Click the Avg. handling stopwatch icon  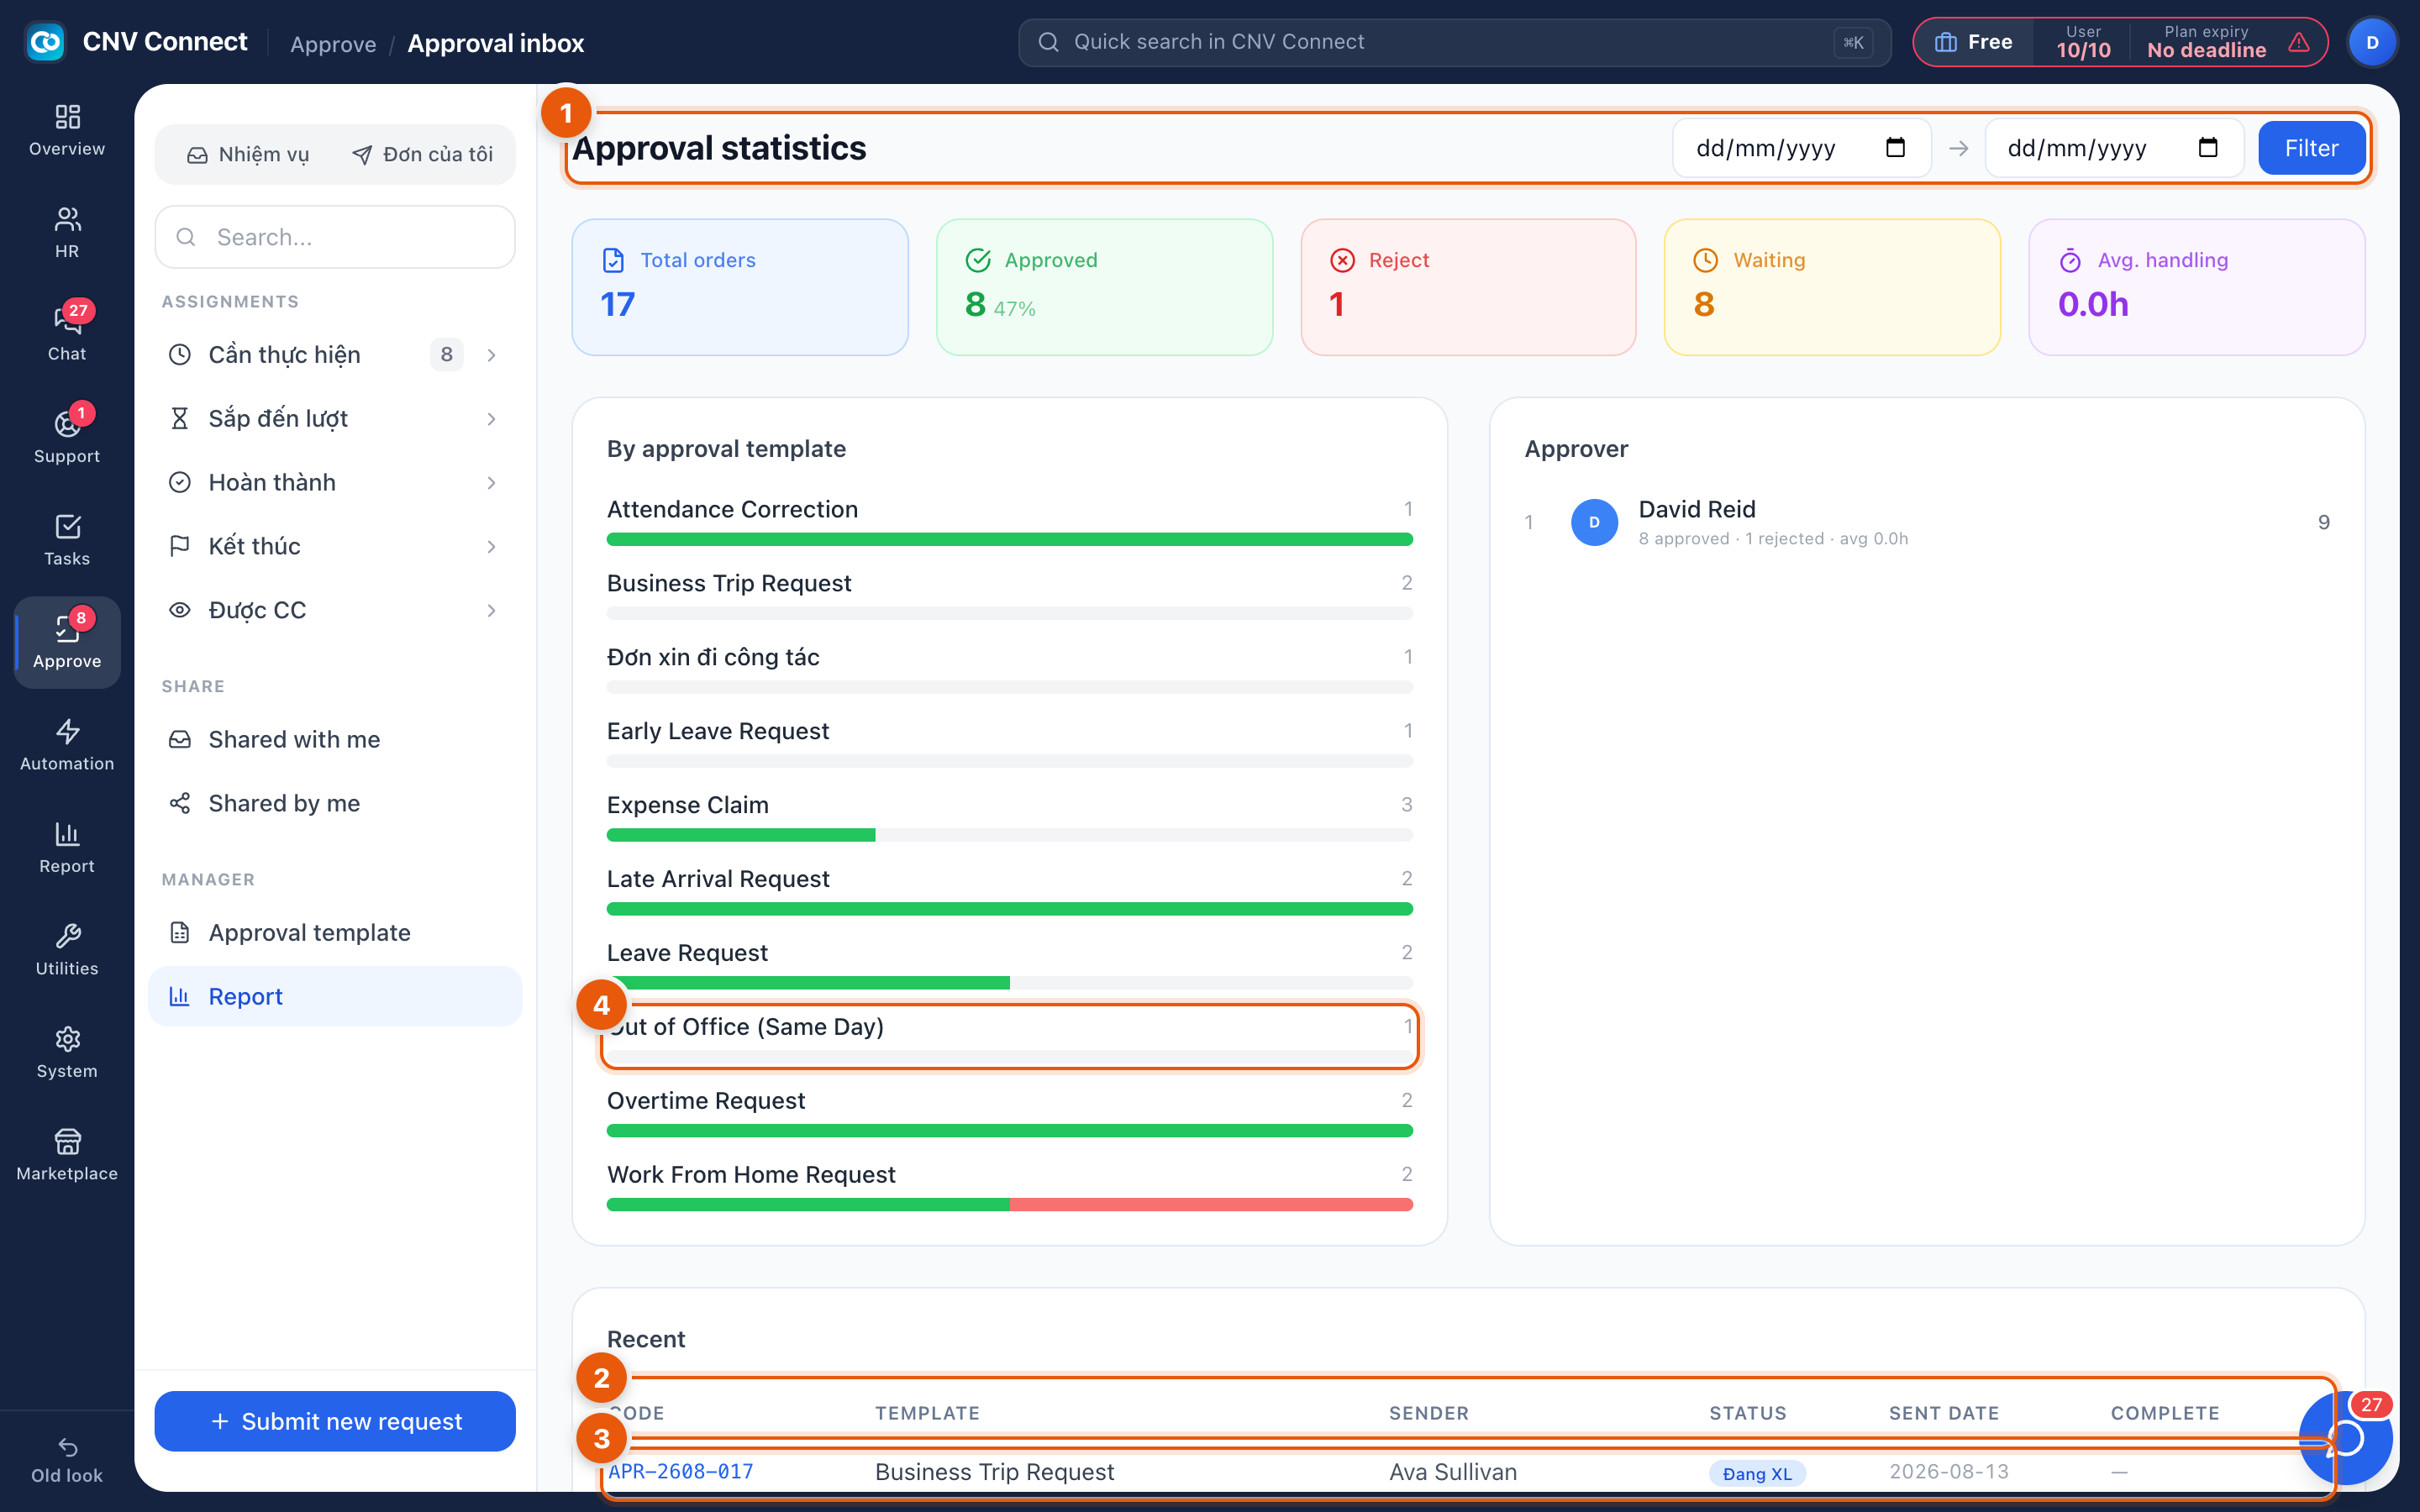(2070, 260)
